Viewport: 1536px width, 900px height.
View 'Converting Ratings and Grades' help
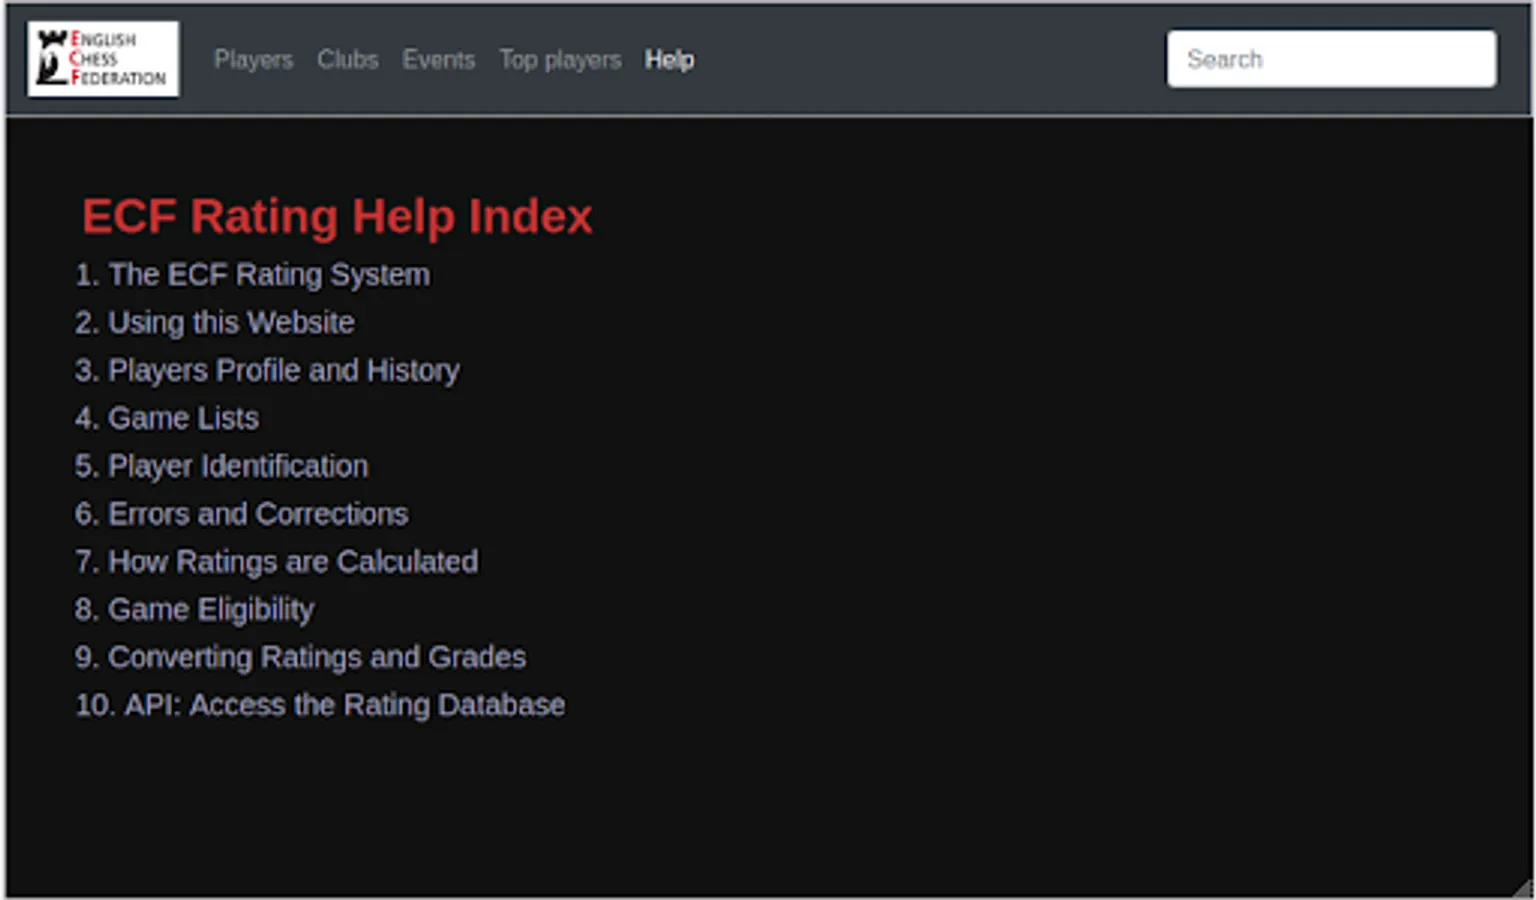point(317,657)
